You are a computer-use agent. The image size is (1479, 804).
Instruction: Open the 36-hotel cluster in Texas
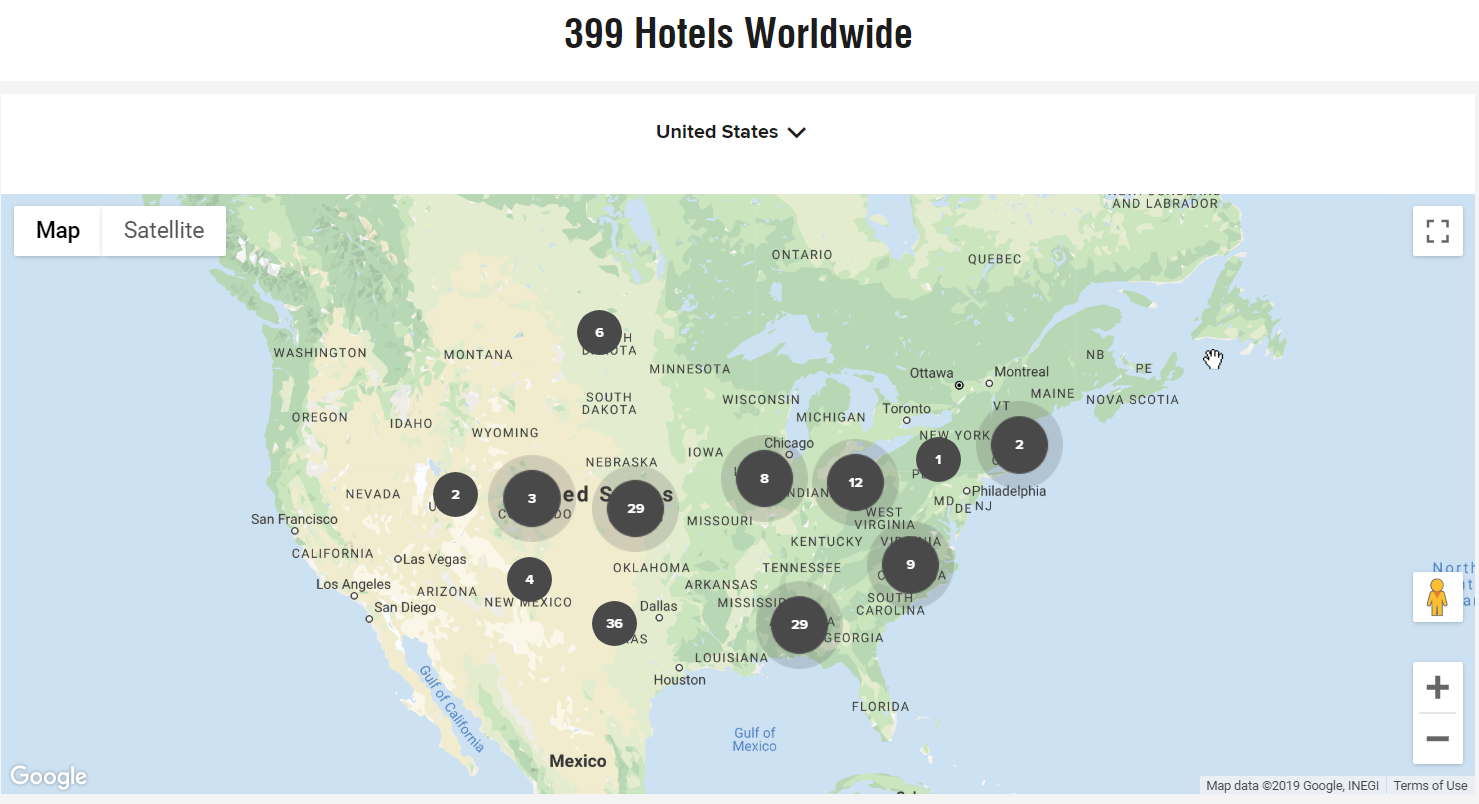click(x=614, y=623)
